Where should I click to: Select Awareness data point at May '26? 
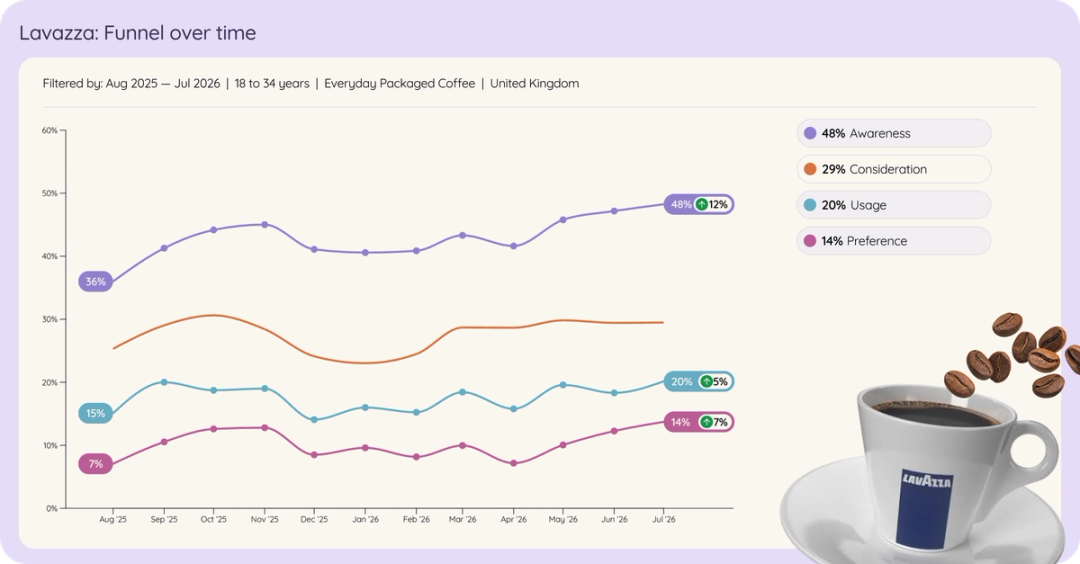(x=563, y=220)
